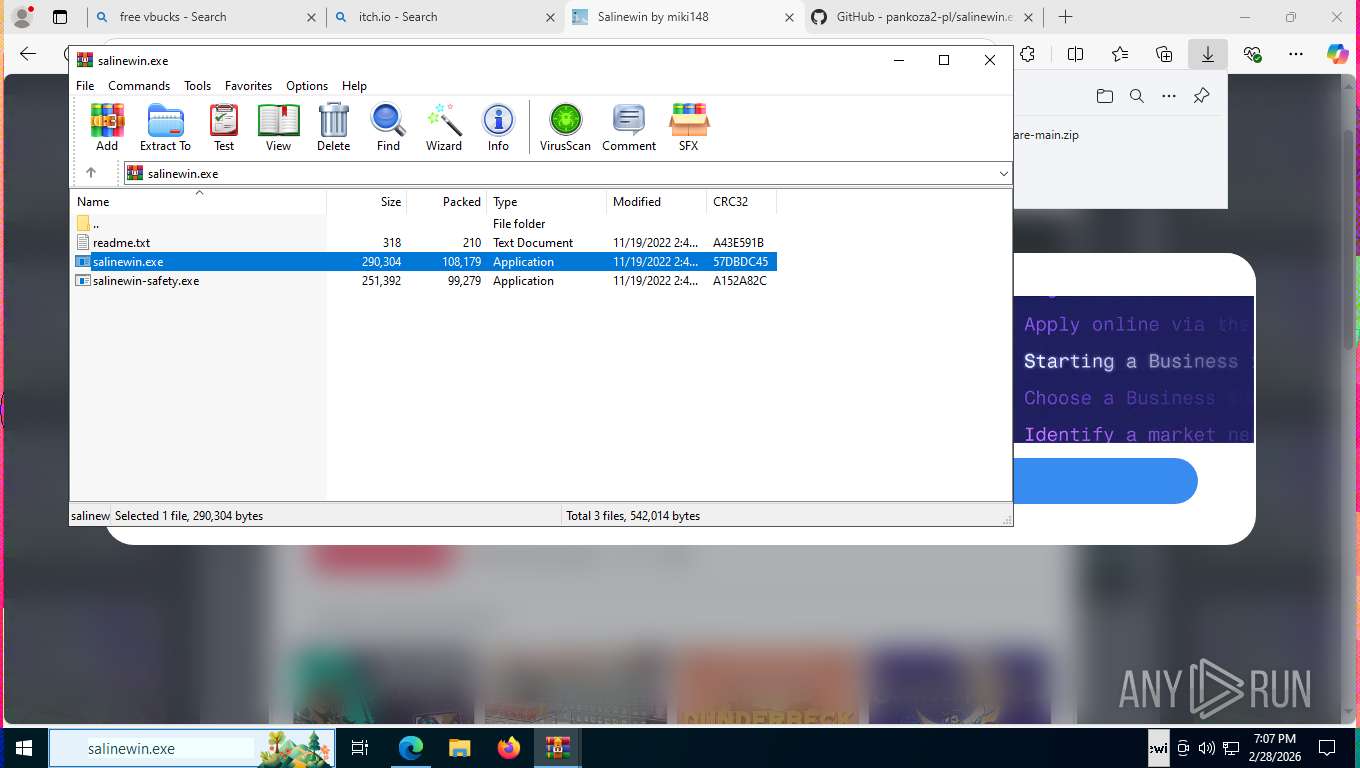Open Edge settings and more menu
Image resolution: width=1360 pixels, height=768 pixels.
point(1296,54)
